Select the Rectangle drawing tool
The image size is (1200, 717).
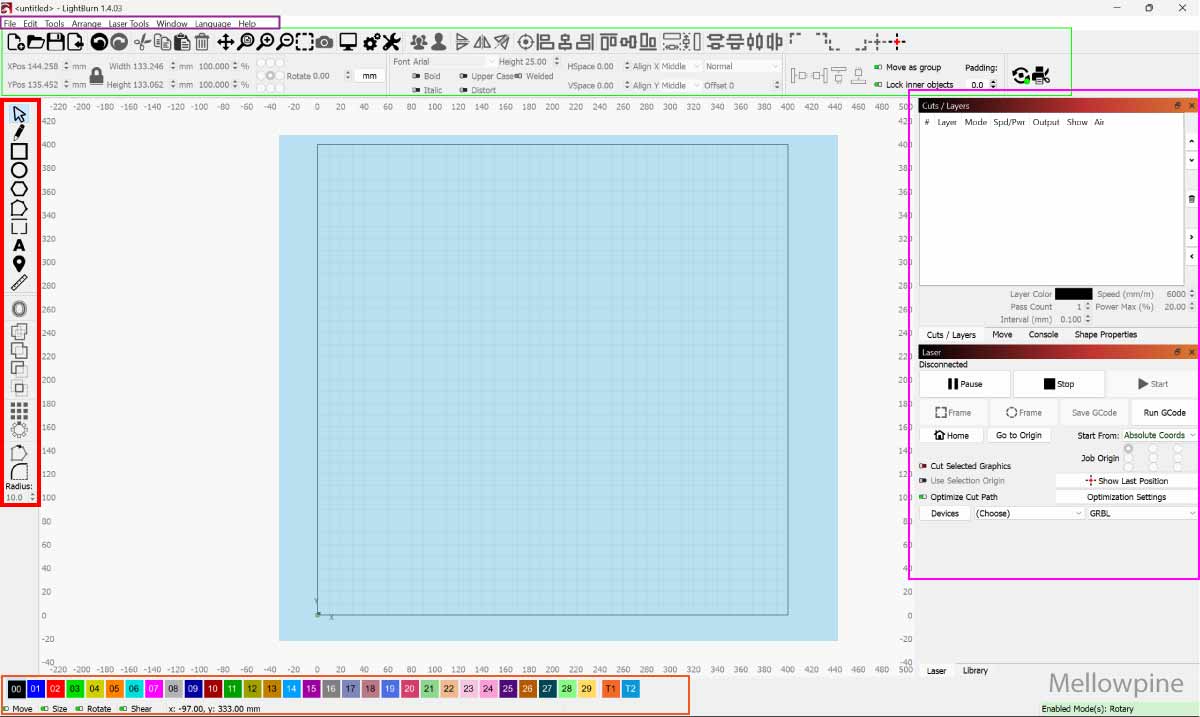pos(19,151)
